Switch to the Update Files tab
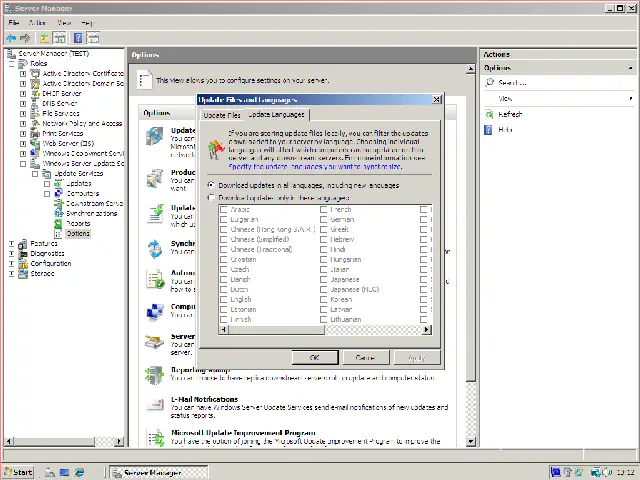Screen dimensions: 640x480 pos(222,116)
